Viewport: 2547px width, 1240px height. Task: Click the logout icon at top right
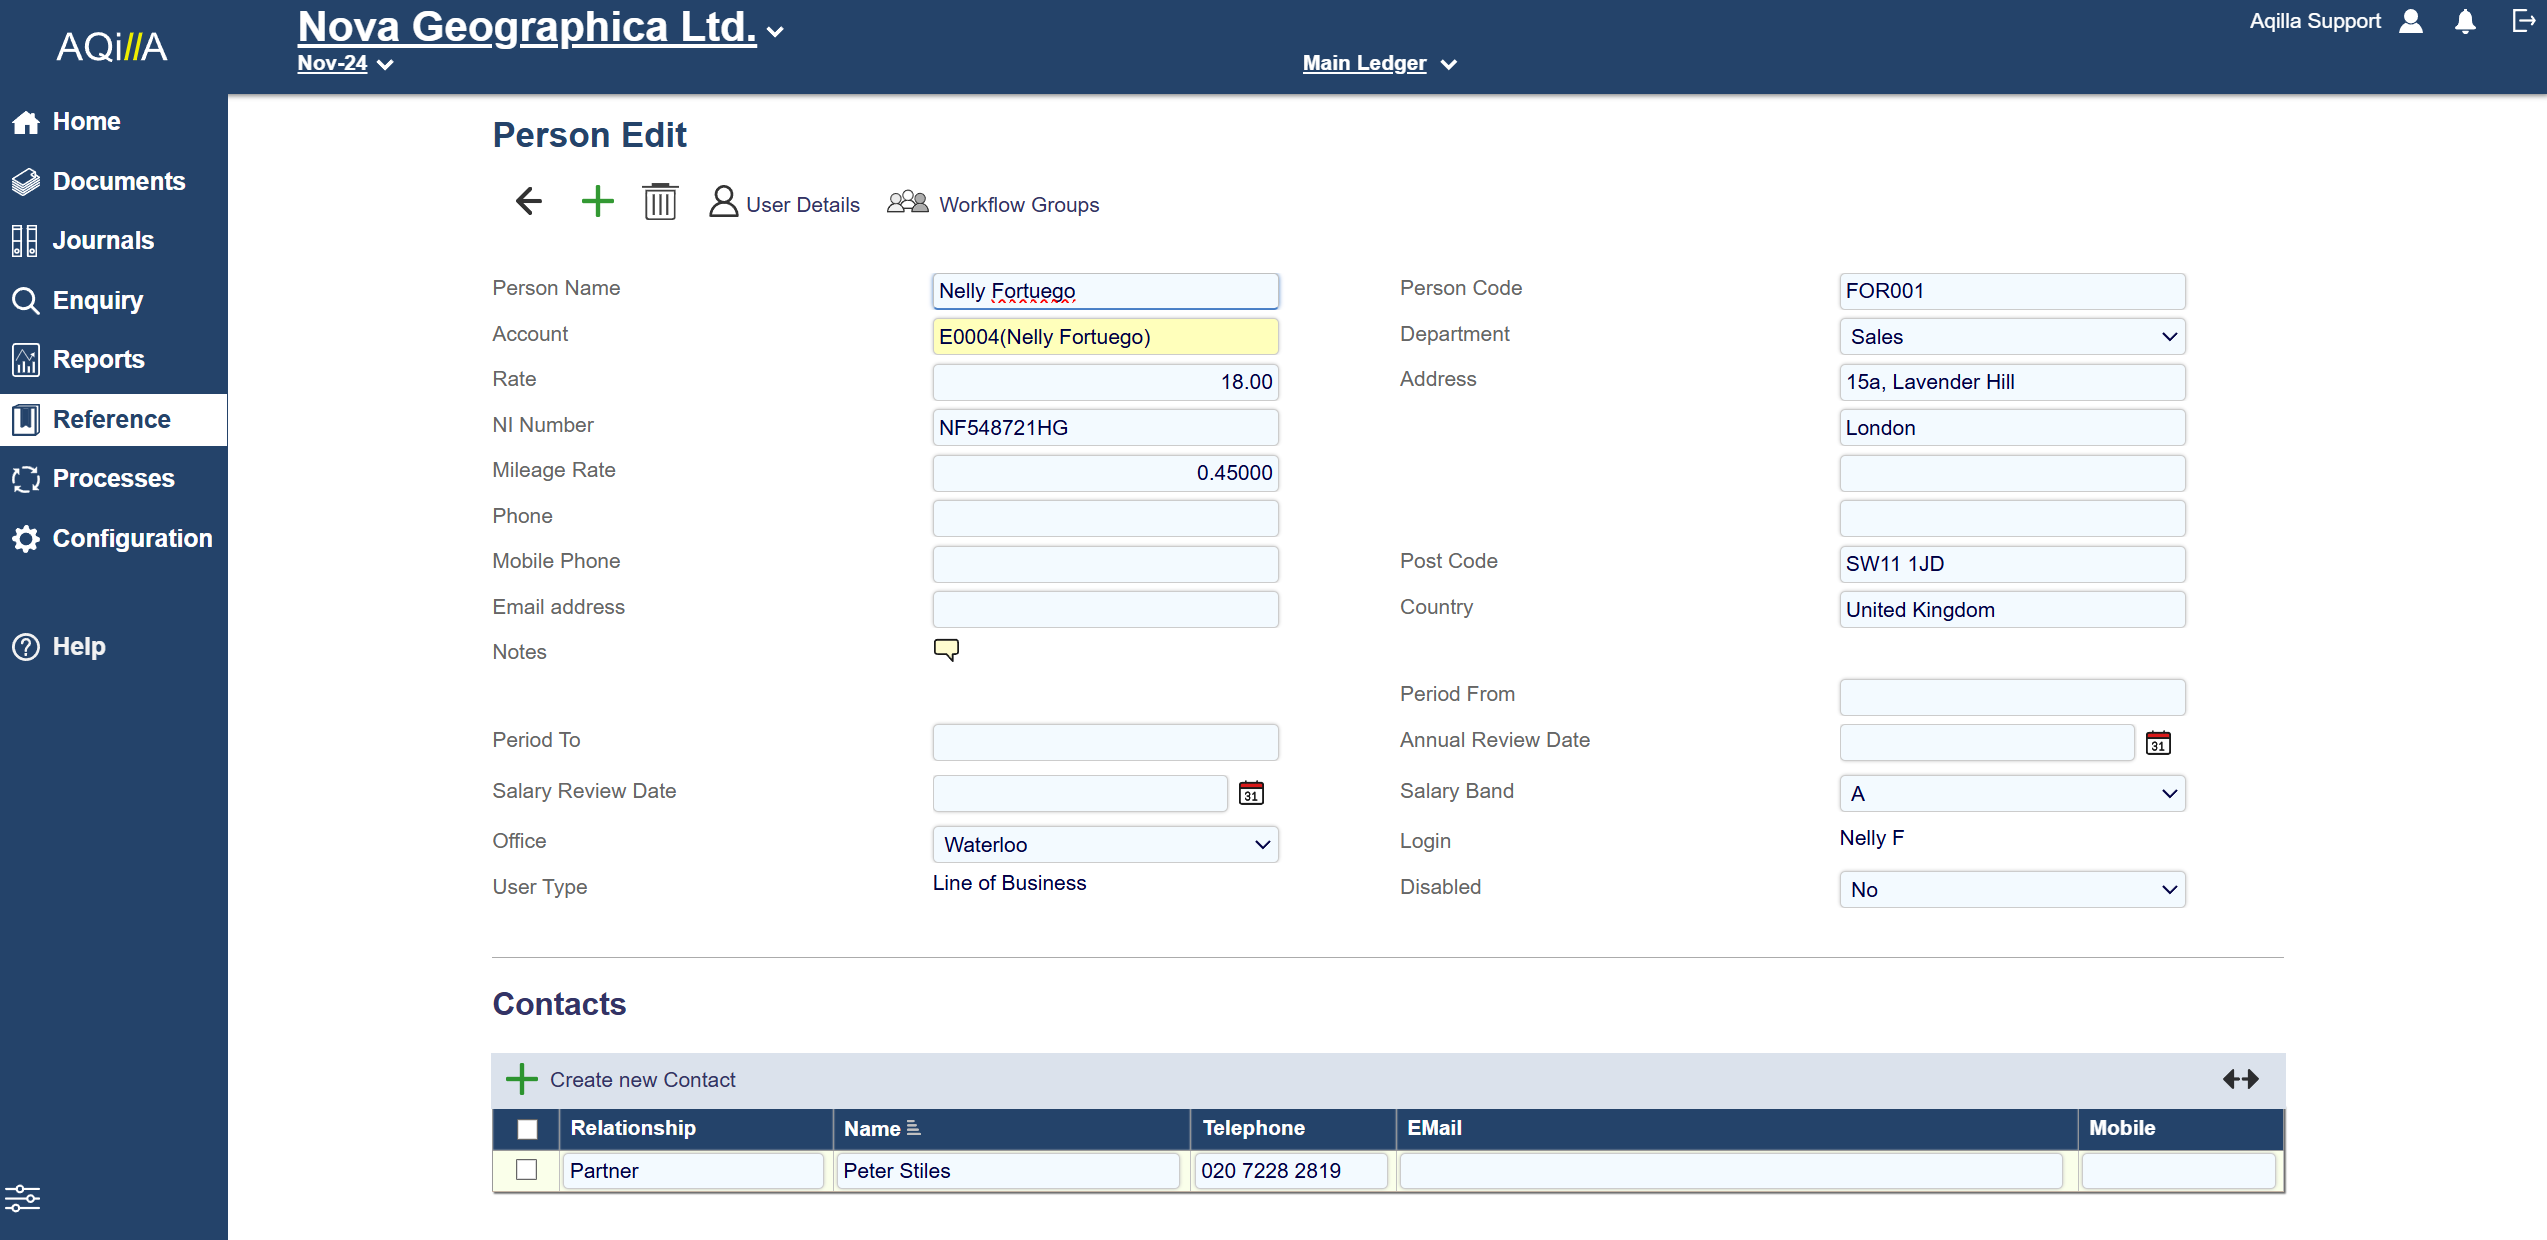(2523, 22)
